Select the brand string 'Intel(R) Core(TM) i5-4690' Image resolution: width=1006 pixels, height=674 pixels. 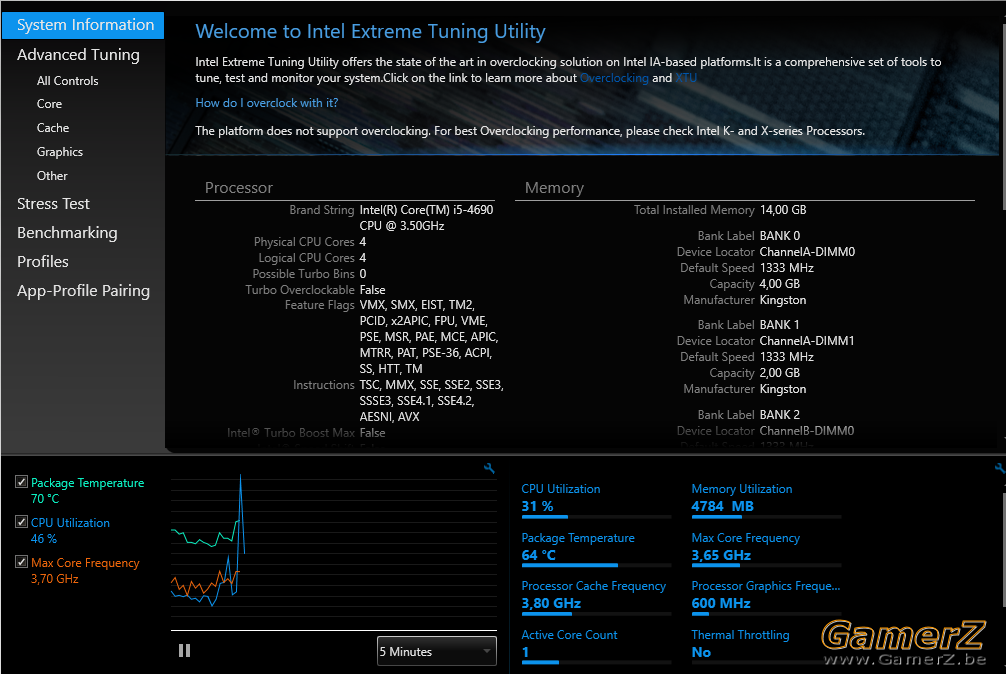tap(426, 210)
